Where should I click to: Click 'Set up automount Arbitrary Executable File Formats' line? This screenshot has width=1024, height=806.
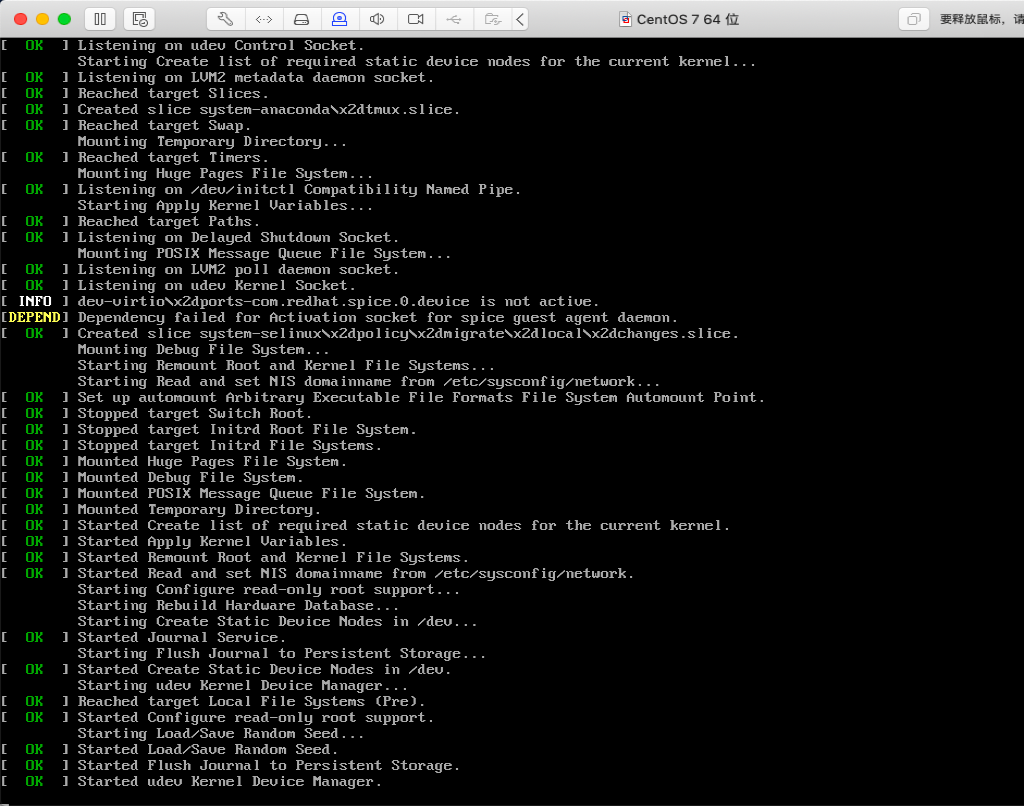pos(421,397)
